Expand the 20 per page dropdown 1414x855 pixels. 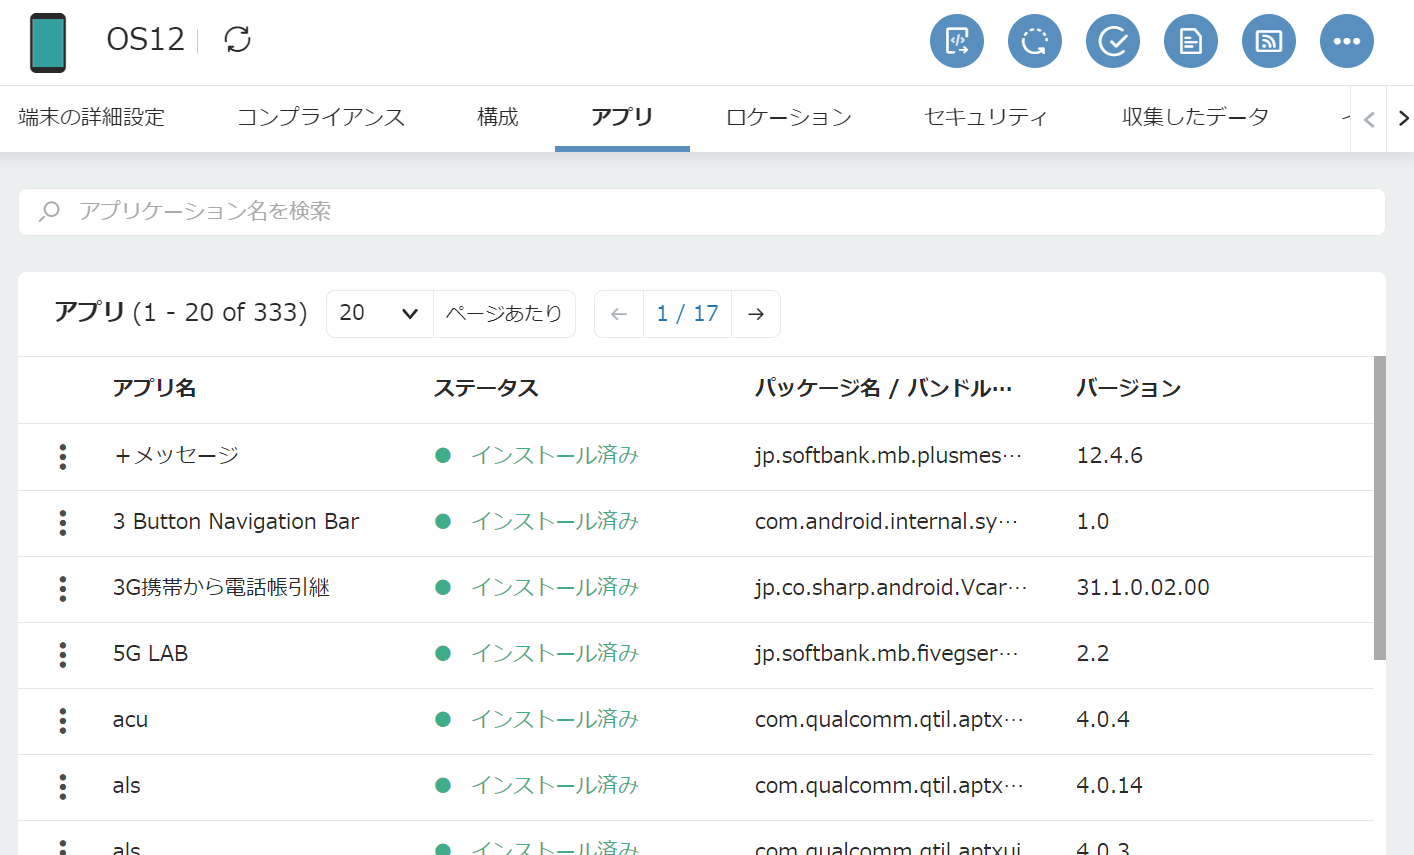point(380,314)
